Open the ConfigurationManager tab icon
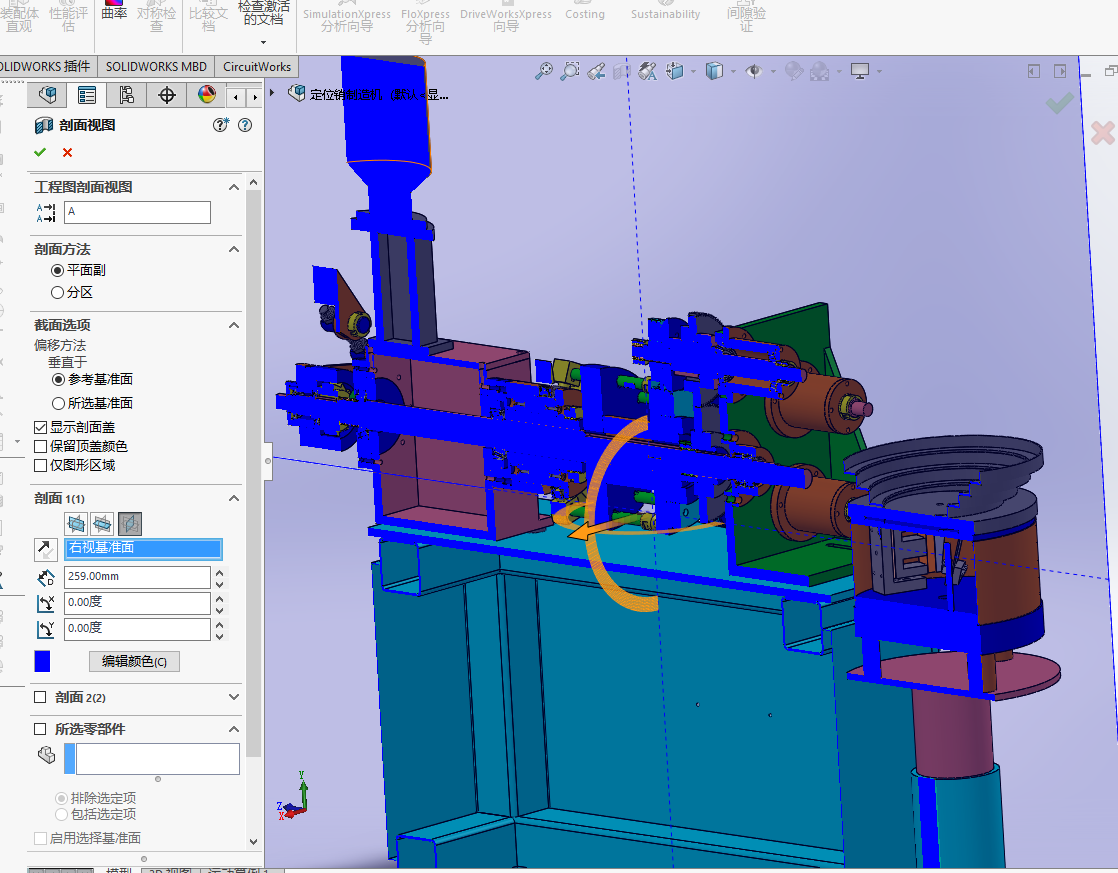The height and width of the screenshot is (873, 1118). 126,95
